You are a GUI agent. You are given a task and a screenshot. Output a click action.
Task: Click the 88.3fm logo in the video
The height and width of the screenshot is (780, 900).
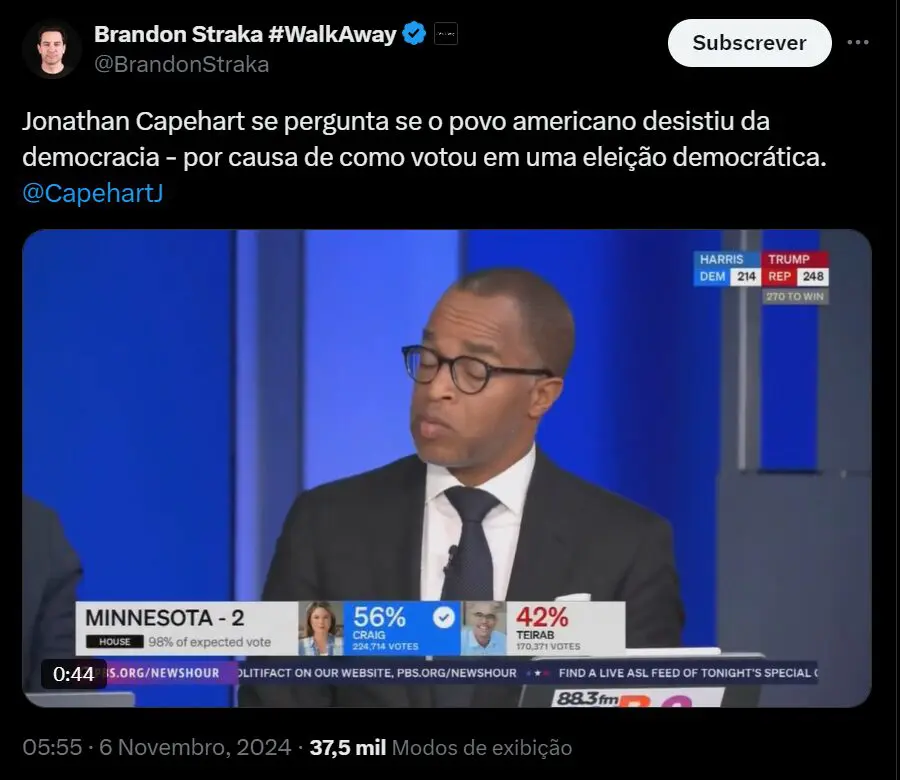tap(585, 698)
